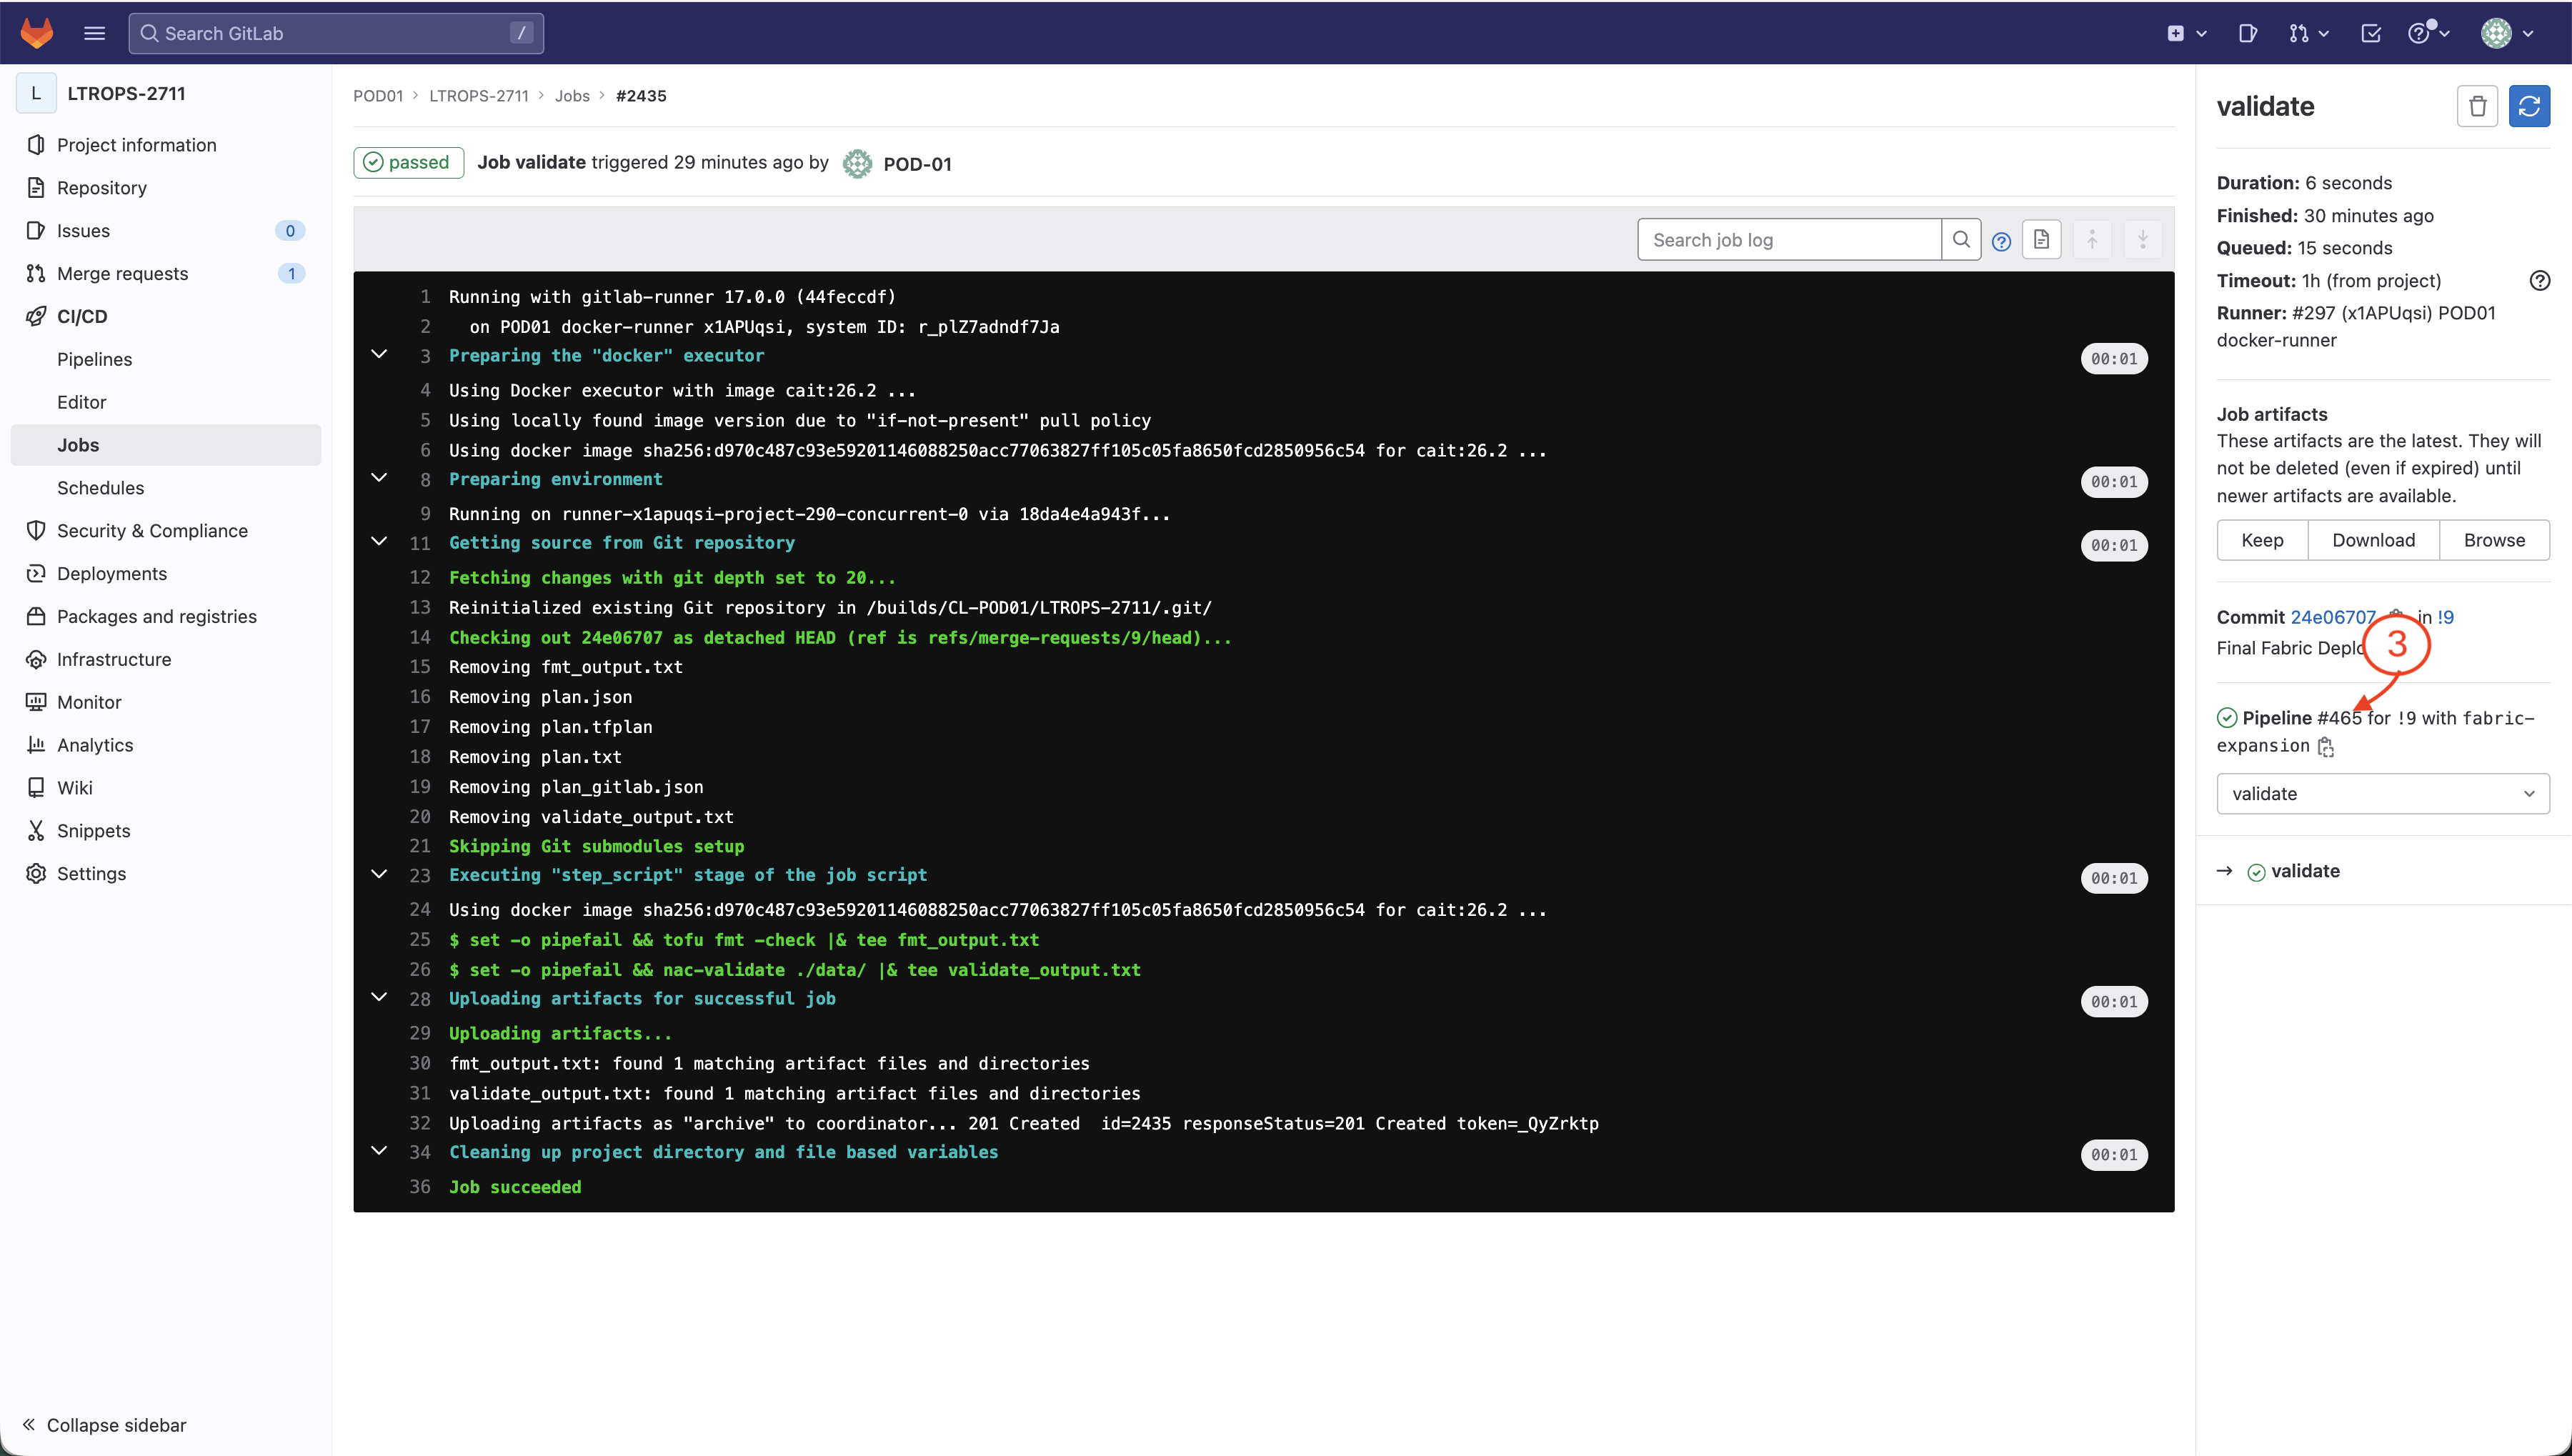Collapse the Uploading artifacts for successful job section

pyautogui.click(x=379, y=998)
